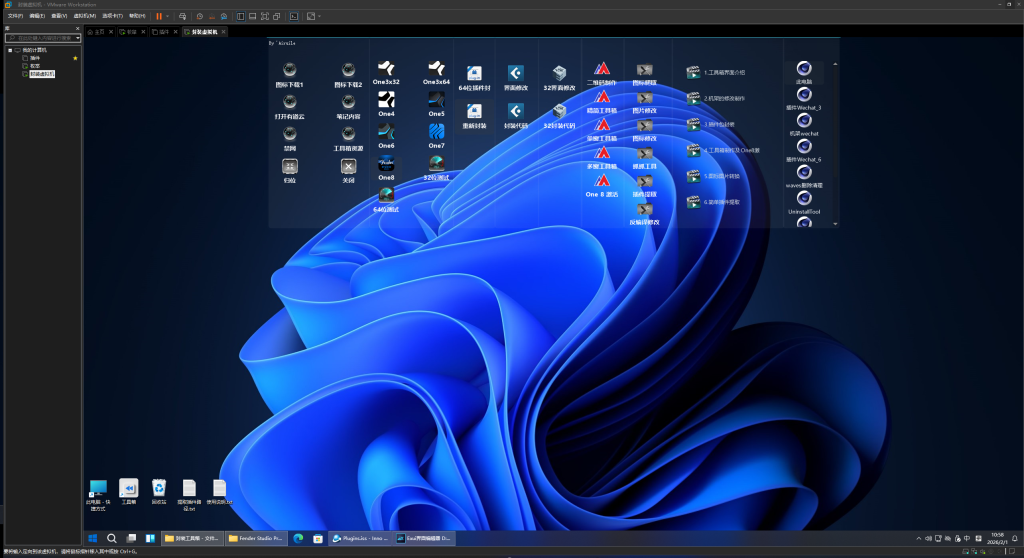This screenshot has width=1024, height=558.
Task: Open the power options dropdown arrow
Action: coord(167,16)
